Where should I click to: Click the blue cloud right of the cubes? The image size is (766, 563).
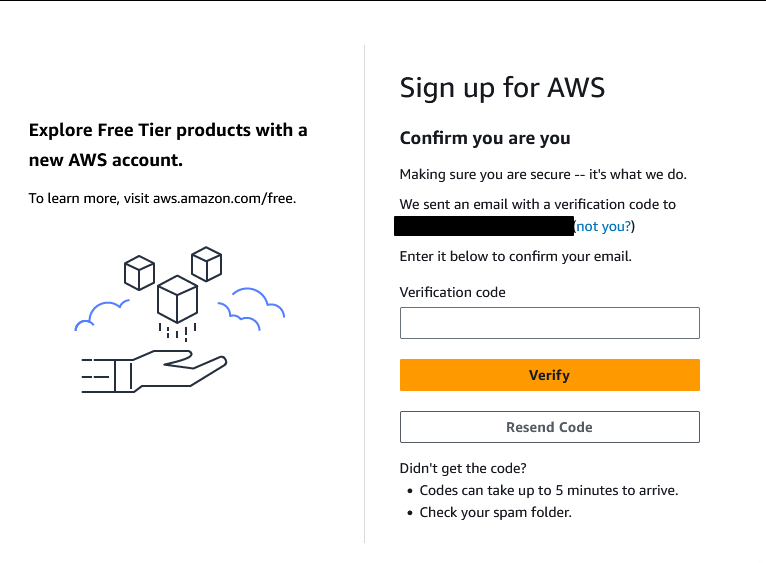pyautogui.click(x=252, y=309)
